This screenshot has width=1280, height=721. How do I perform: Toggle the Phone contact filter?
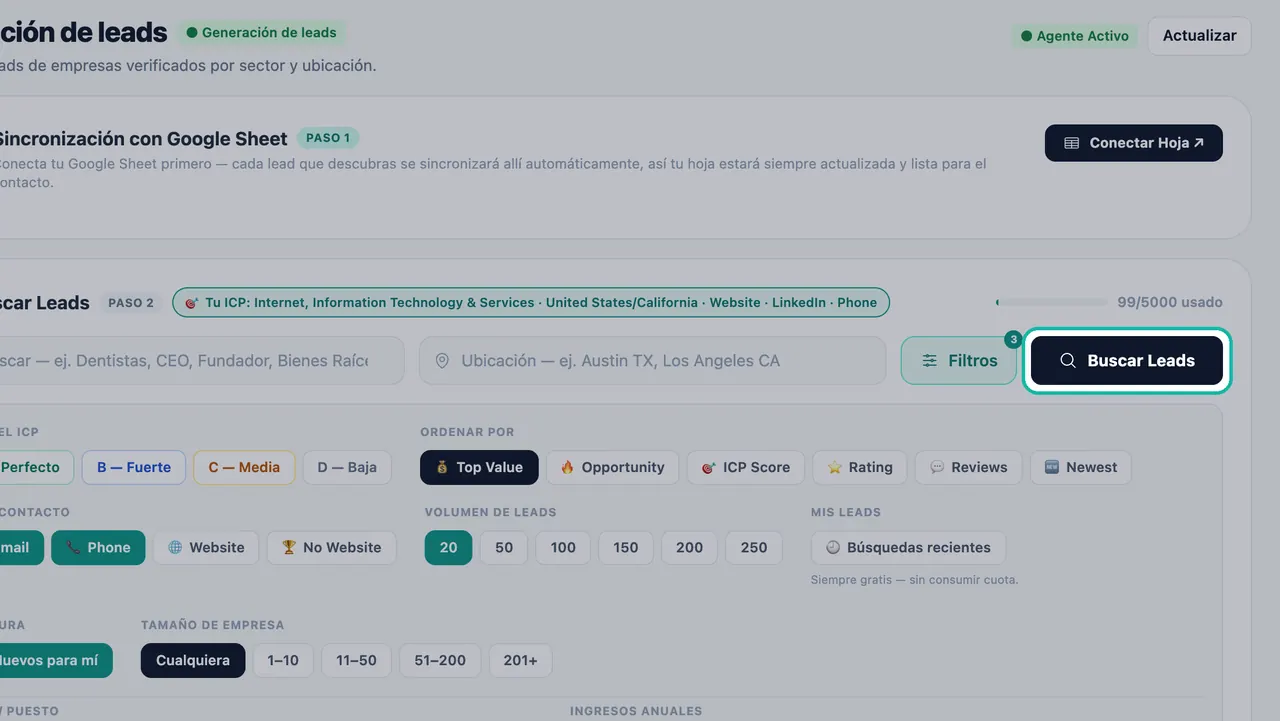pyautogui.click(x=98, y=547)
